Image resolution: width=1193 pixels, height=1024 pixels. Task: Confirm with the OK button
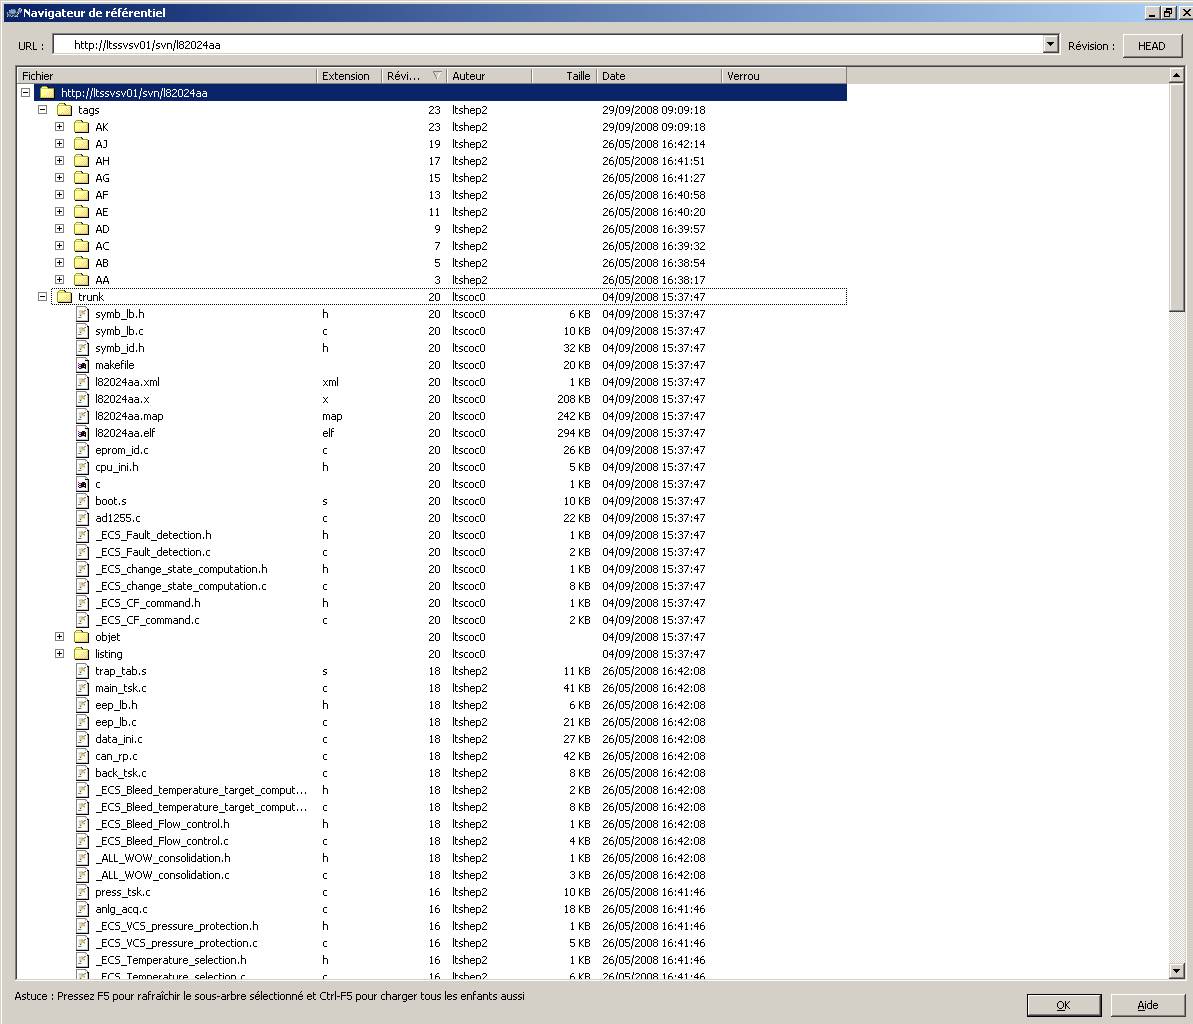click(x=1064, y=1005)
